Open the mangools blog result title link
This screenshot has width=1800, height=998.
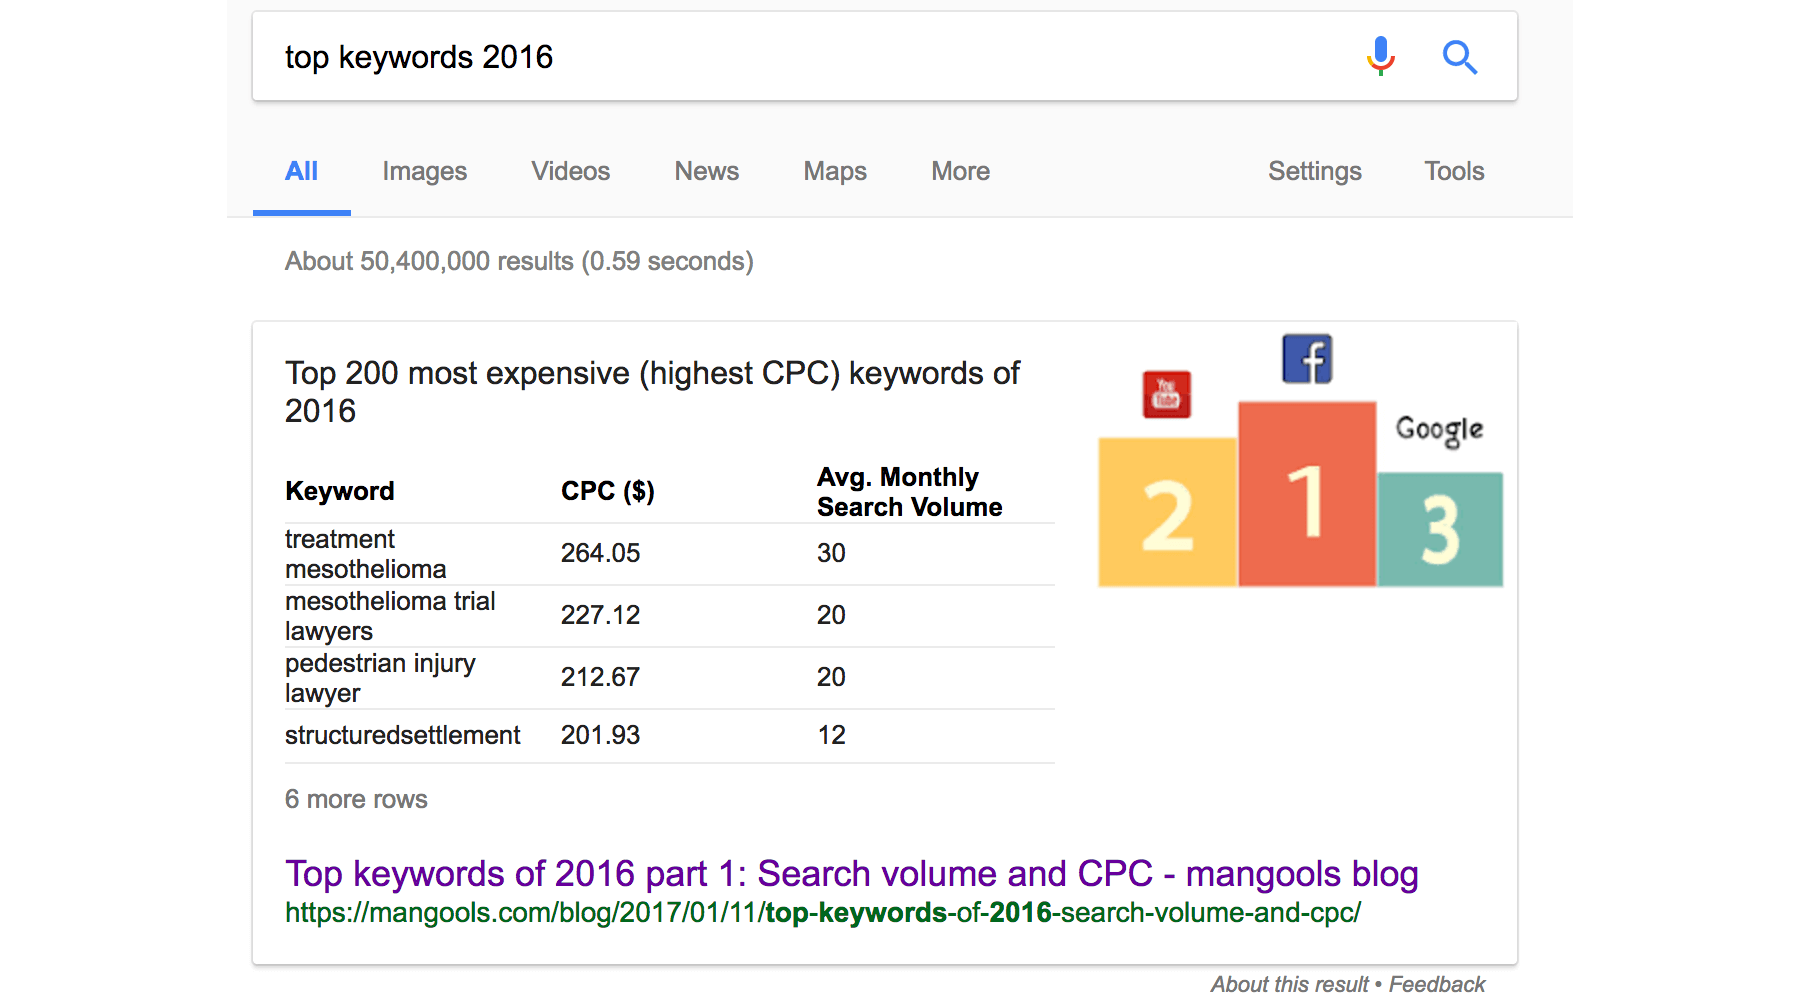pyautogui.click(x=851, y=873)
